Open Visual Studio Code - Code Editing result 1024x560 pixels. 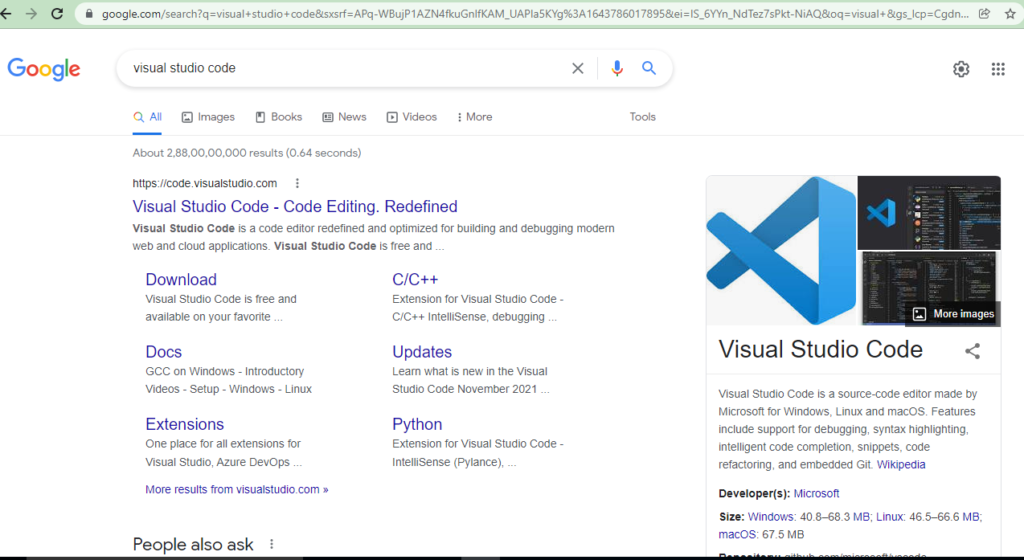(x=295, y=206)
